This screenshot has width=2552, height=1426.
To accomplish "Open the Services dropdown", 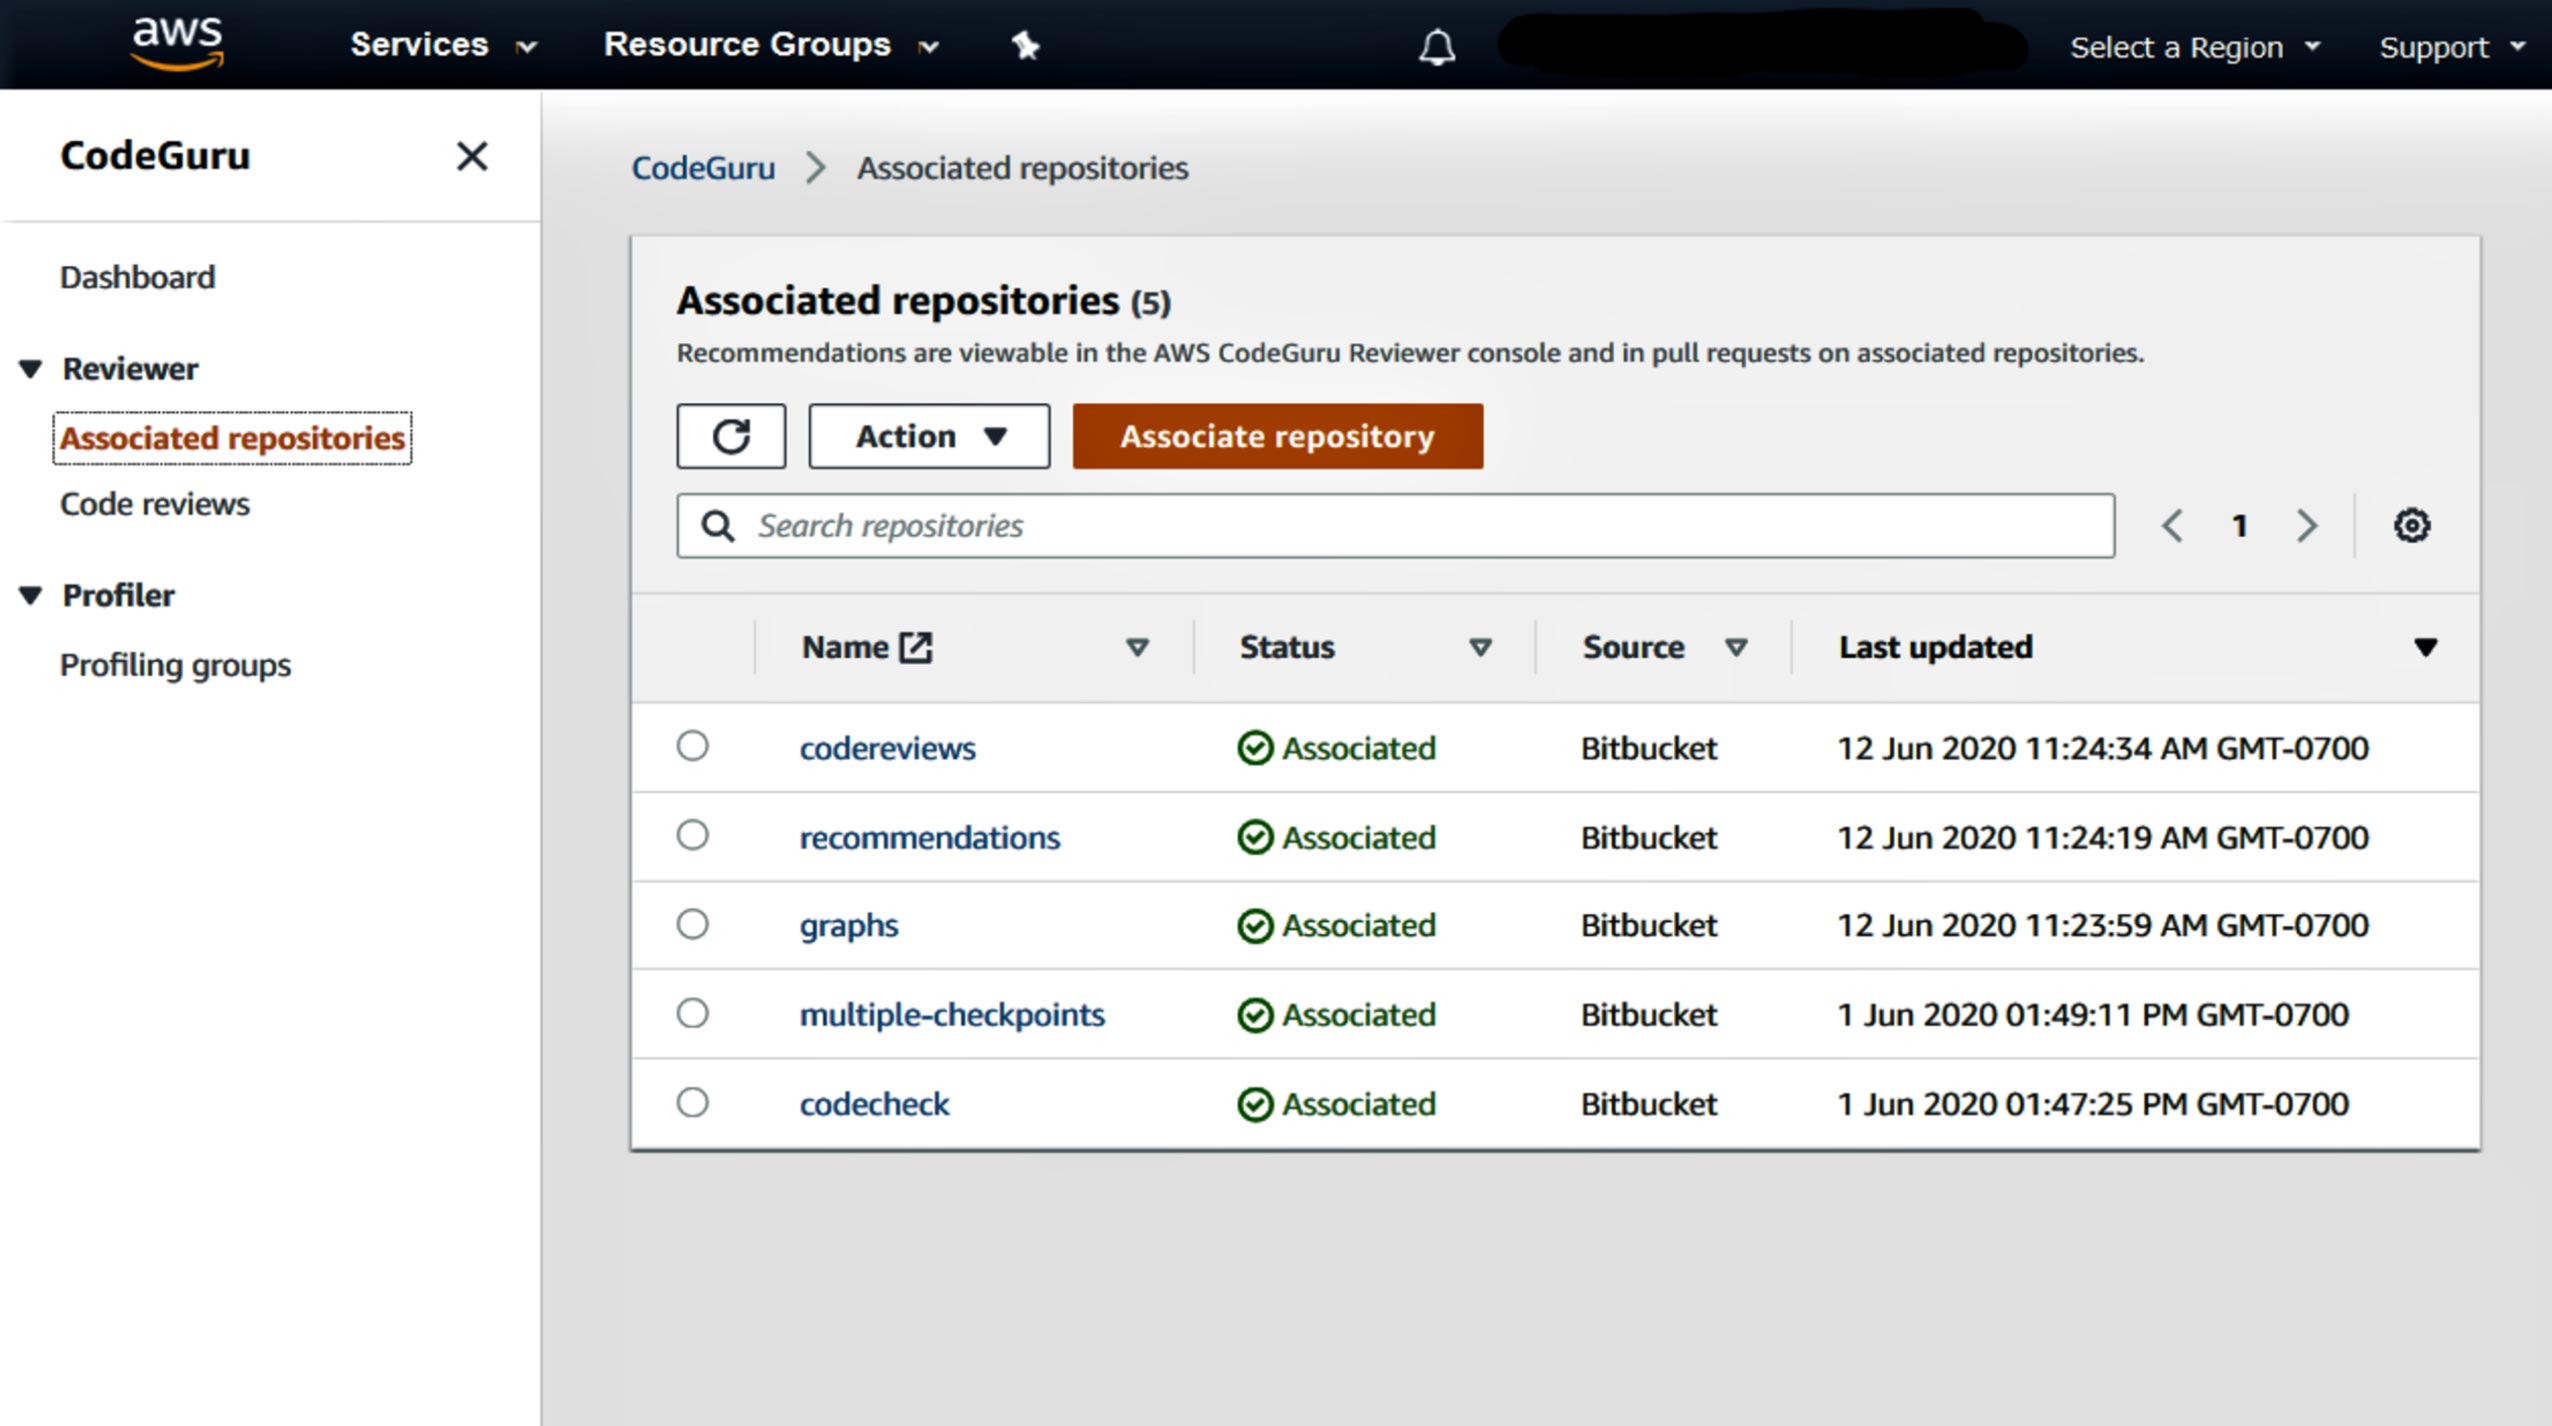I will [443, 45].
